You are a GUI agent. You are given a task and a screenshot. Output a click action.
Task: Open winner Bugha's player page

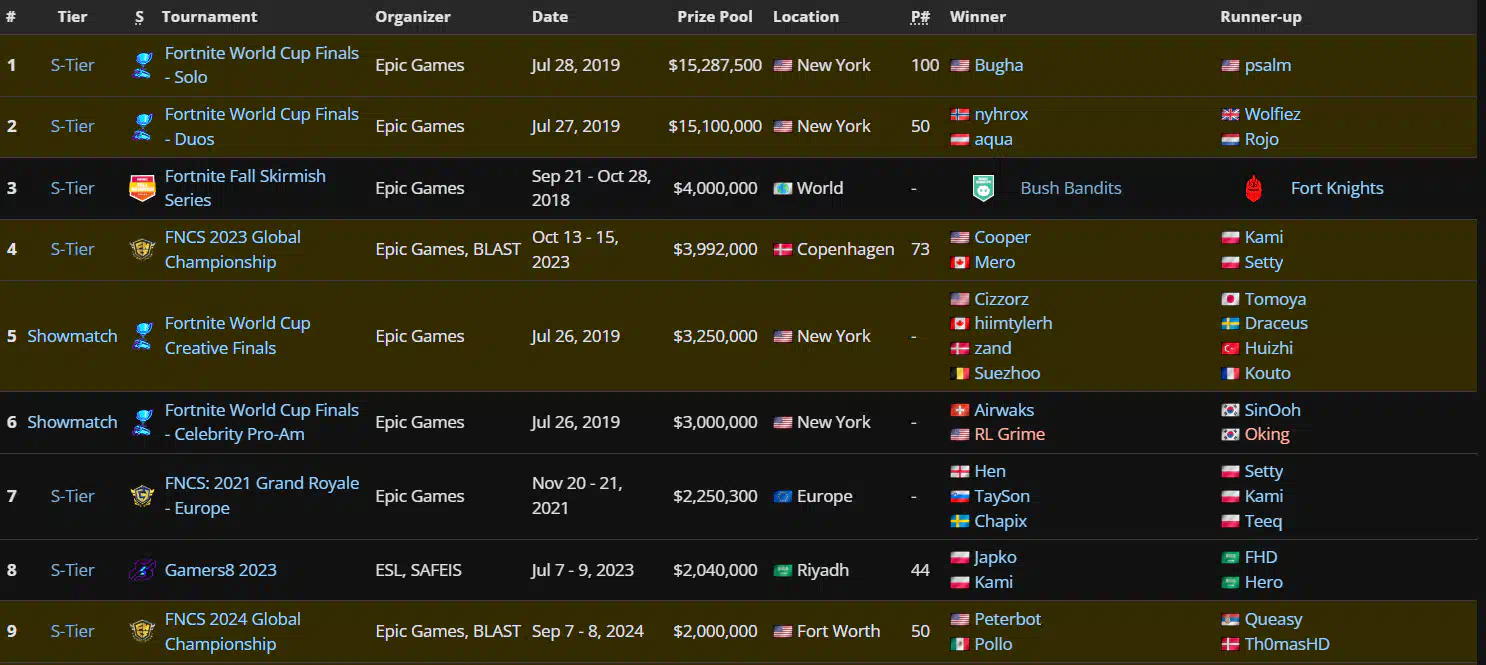tap(999, 65)
